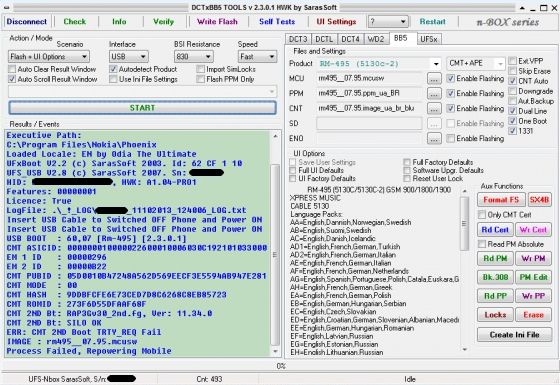This screenshot has height=385, width=560.
Task: Open the Scenario dropdown Flash + UI Options
Action: (49, 57)
